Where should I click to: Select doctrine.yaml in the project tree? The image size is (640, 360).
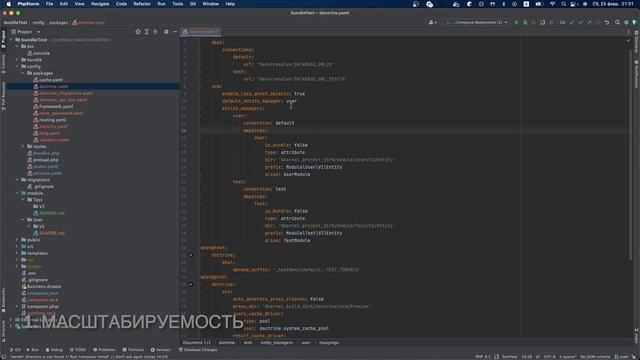(x=51, y=86)
